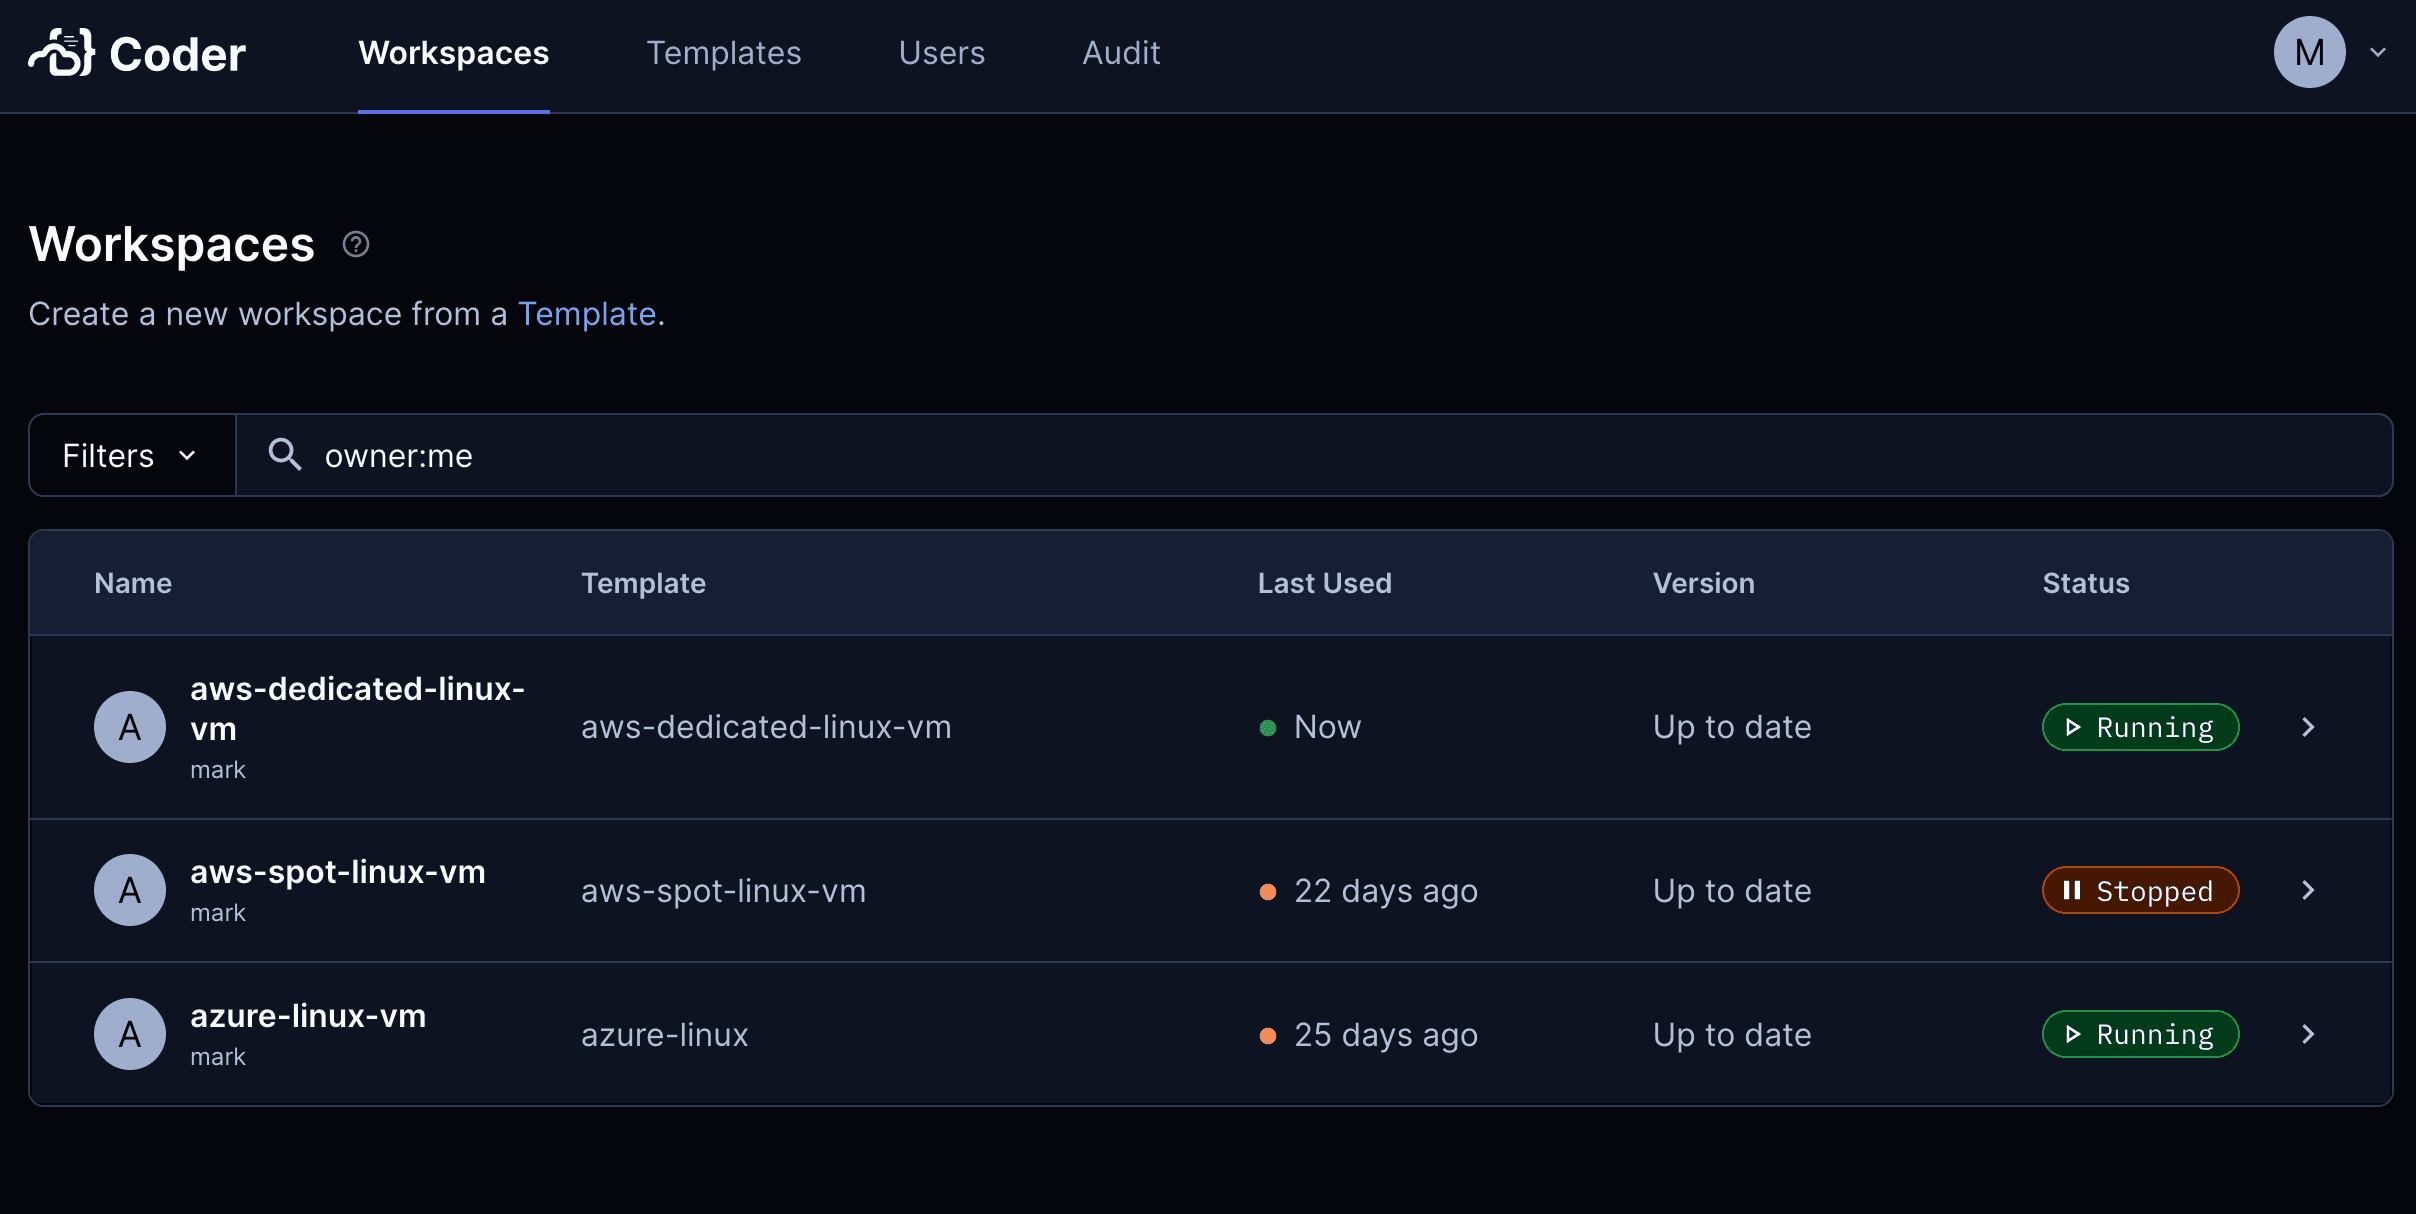
Task: Click the Running status badge of aws-dedicated-linux-vm
Action: tap(2140, 727)
